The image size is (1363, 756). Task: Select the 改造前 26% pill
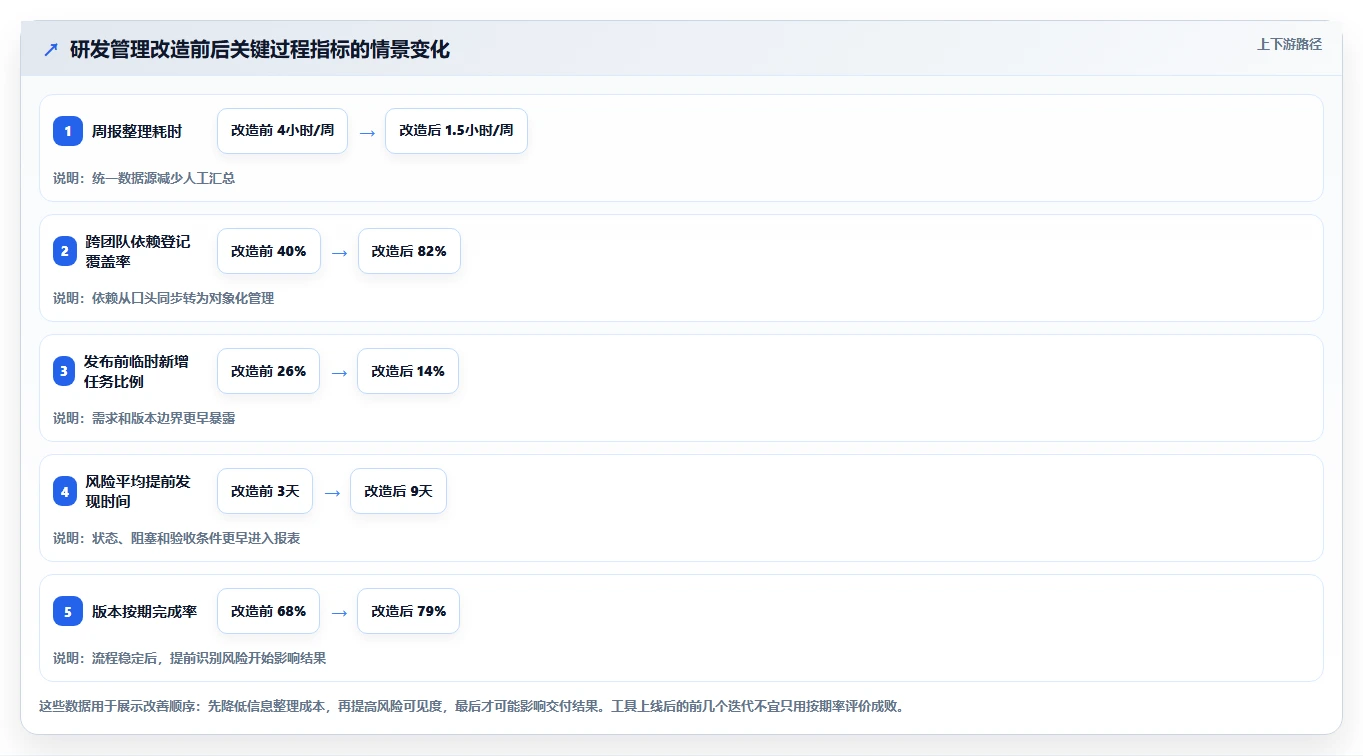(268, 371)
